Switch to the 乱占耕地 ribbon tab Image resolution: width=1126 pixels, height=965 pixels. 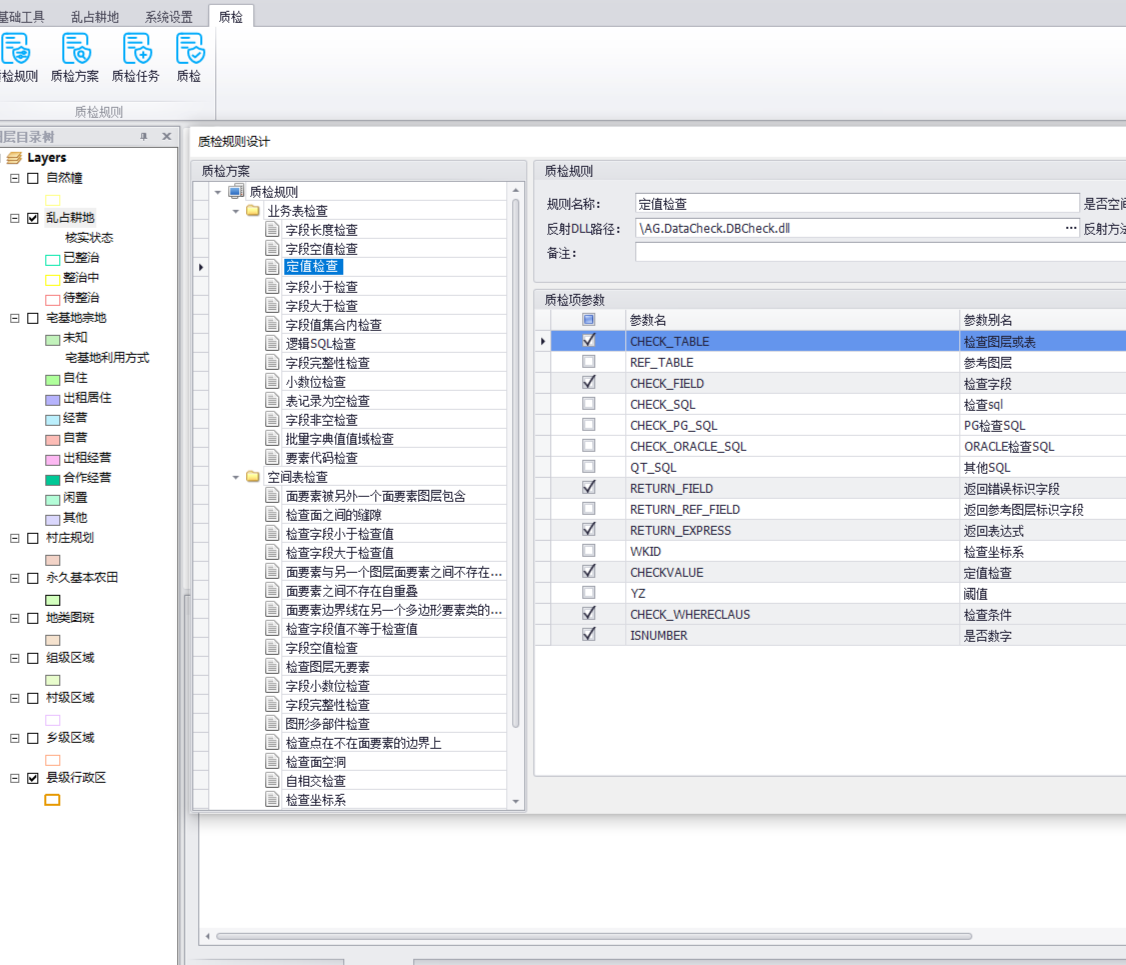(x=95, y=16)
